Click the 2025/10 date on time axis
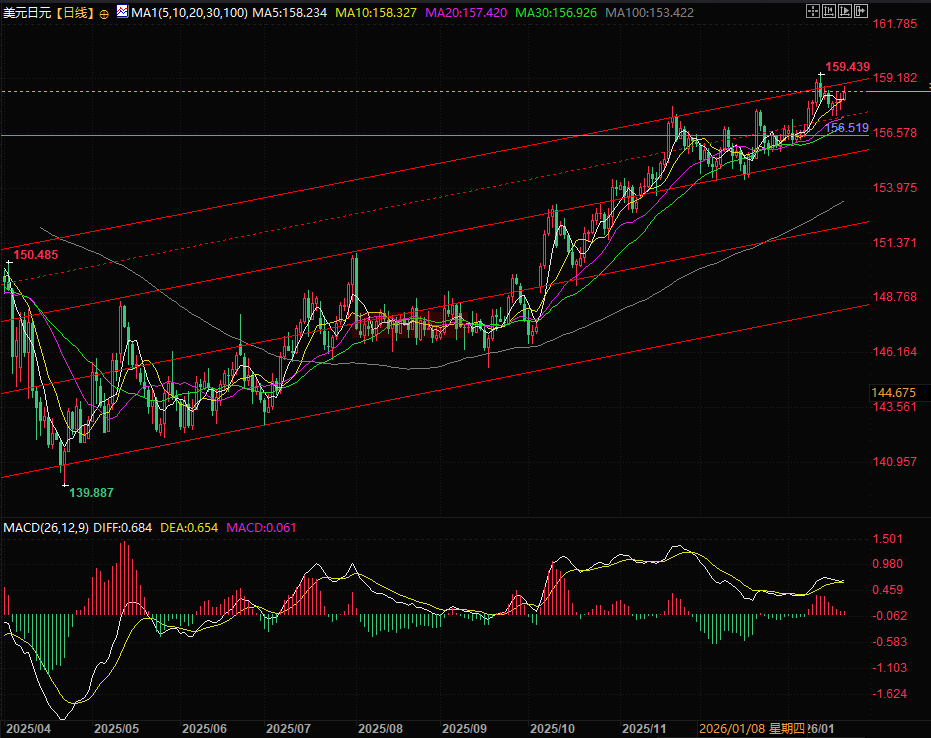This screenshot has height=738, width=931. (x=551, y=729)
